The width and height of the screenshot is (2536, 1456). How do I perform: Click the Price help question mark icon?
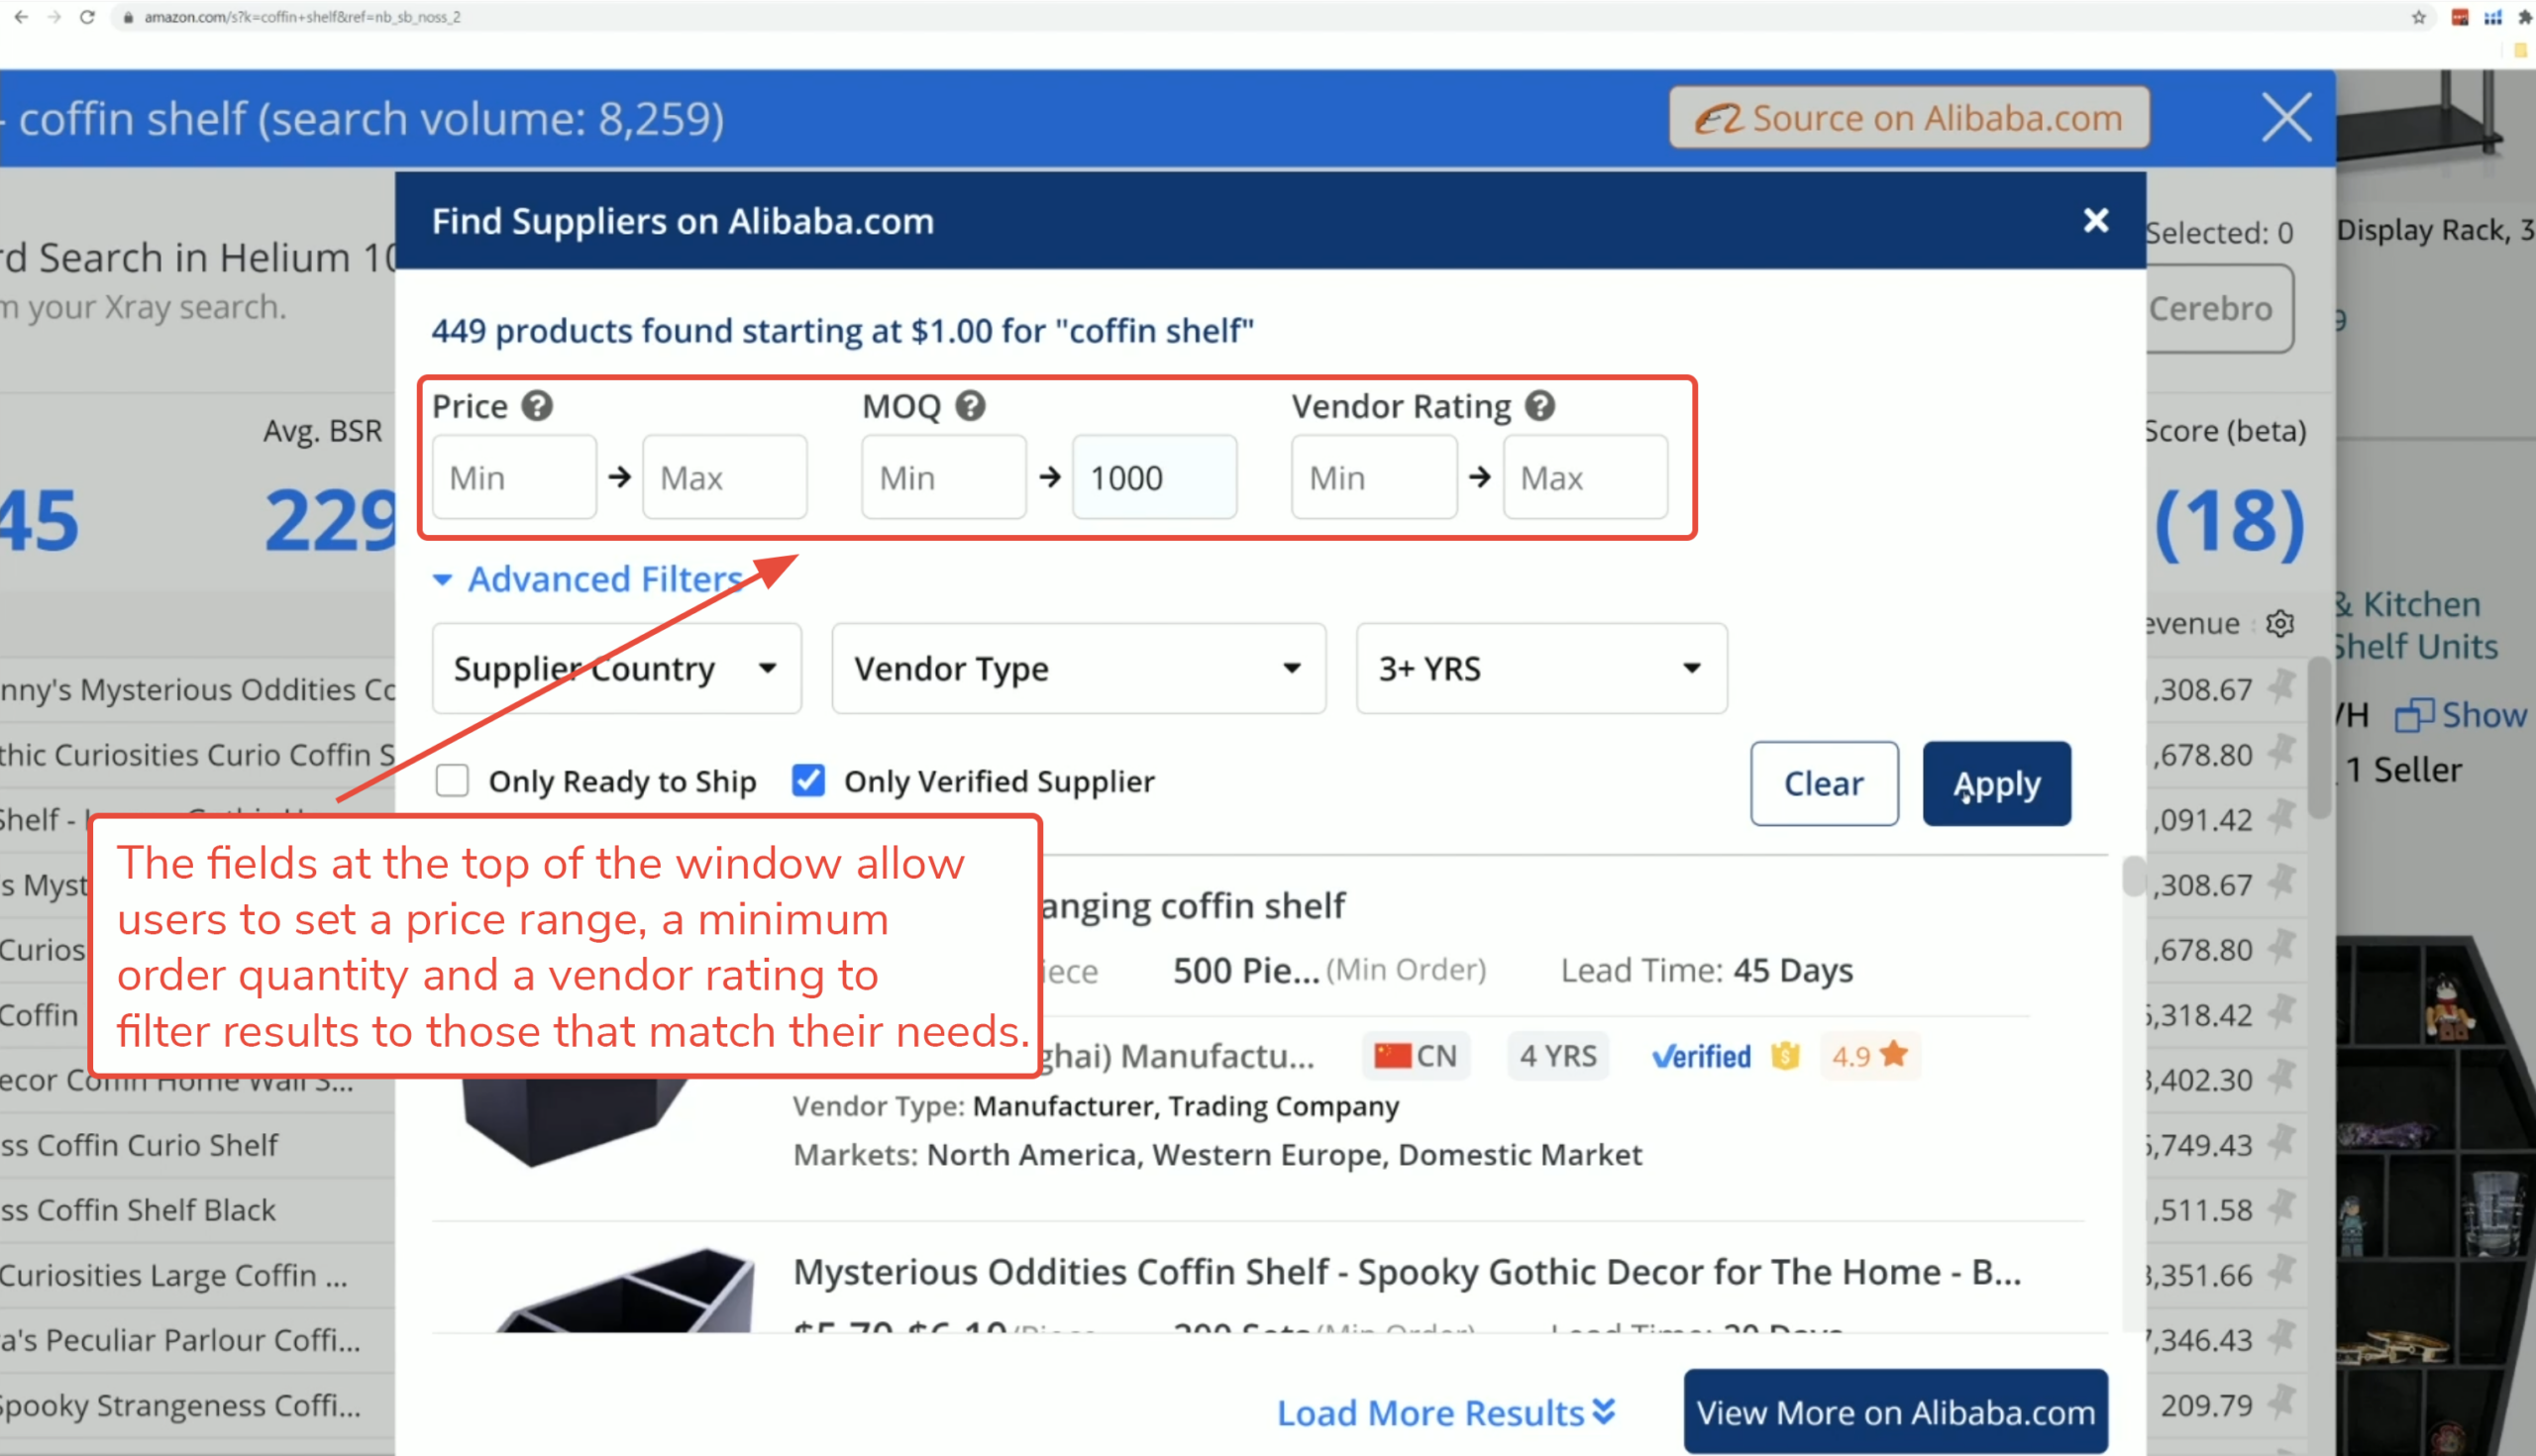pos(537,406)
